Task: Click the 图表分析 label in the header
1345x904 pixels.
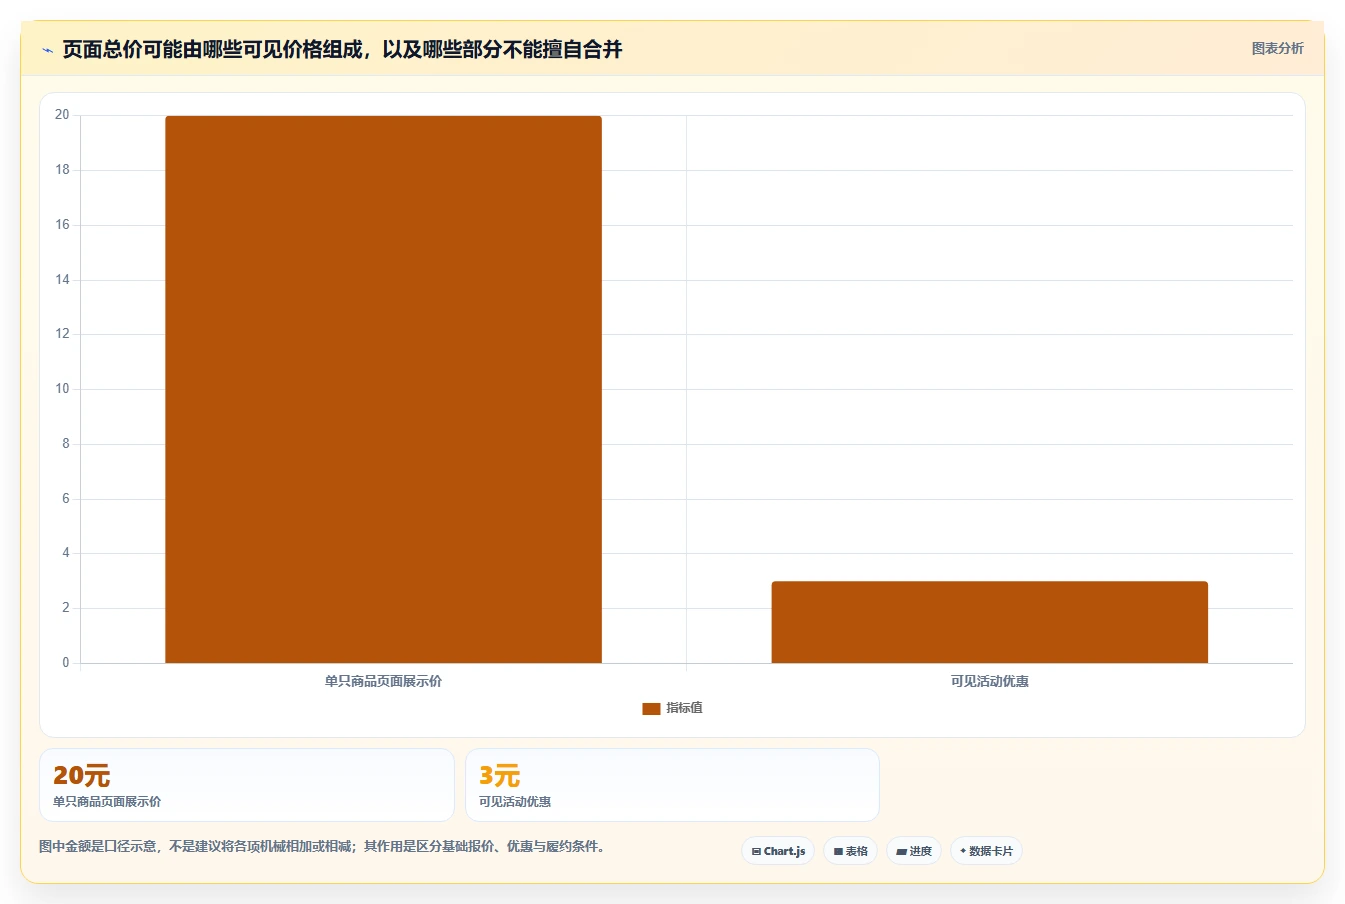Action: (1277, 48)
